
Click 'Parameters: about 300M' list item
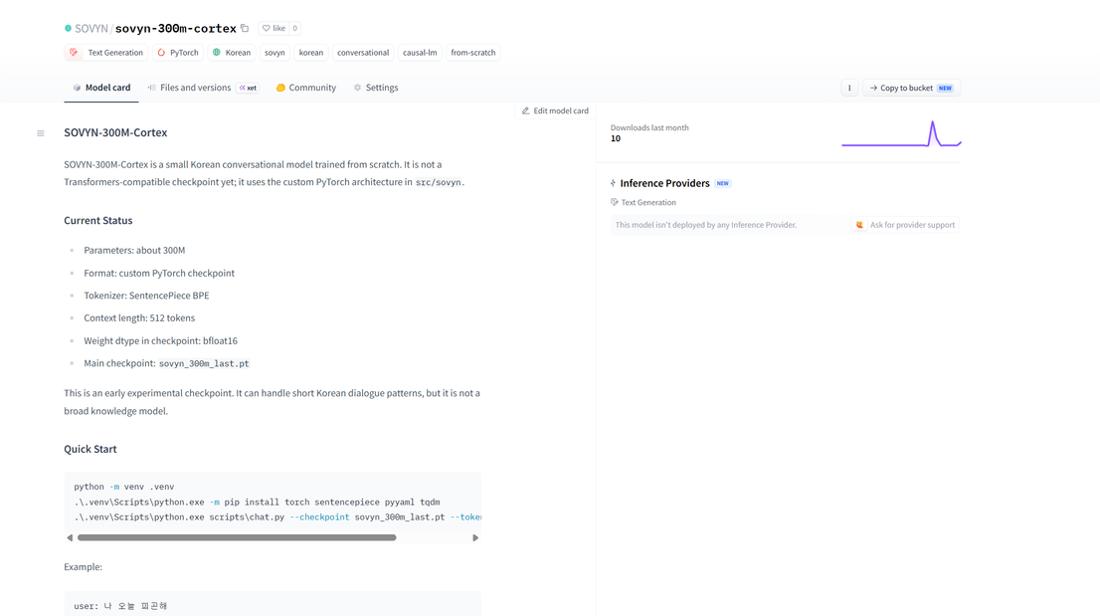coord(135,250)
